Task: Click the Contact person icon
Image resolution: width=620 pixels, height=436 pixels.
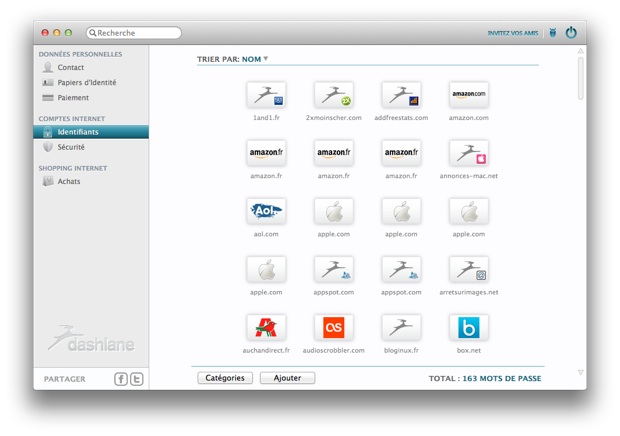Action: click(x=48, y=67)
